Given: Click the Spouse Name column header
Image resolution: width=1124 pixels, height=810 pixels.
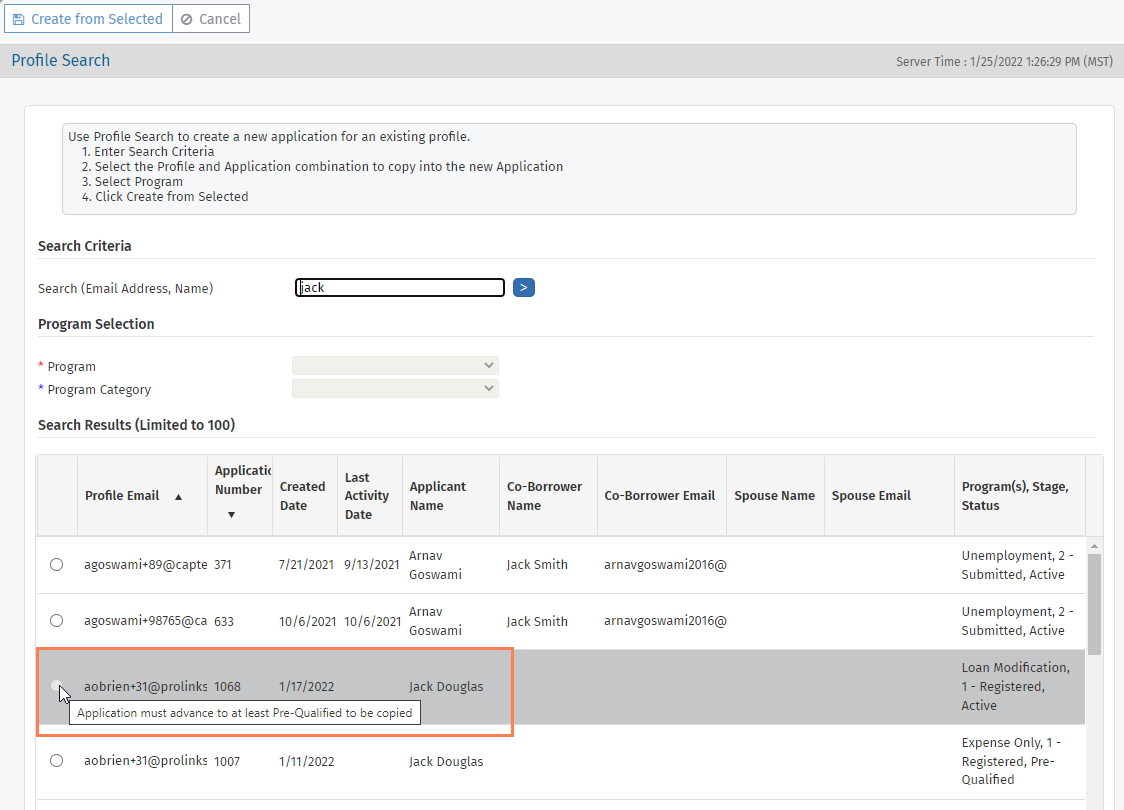Looking at the screenshot, I should [x=774, y=496].
